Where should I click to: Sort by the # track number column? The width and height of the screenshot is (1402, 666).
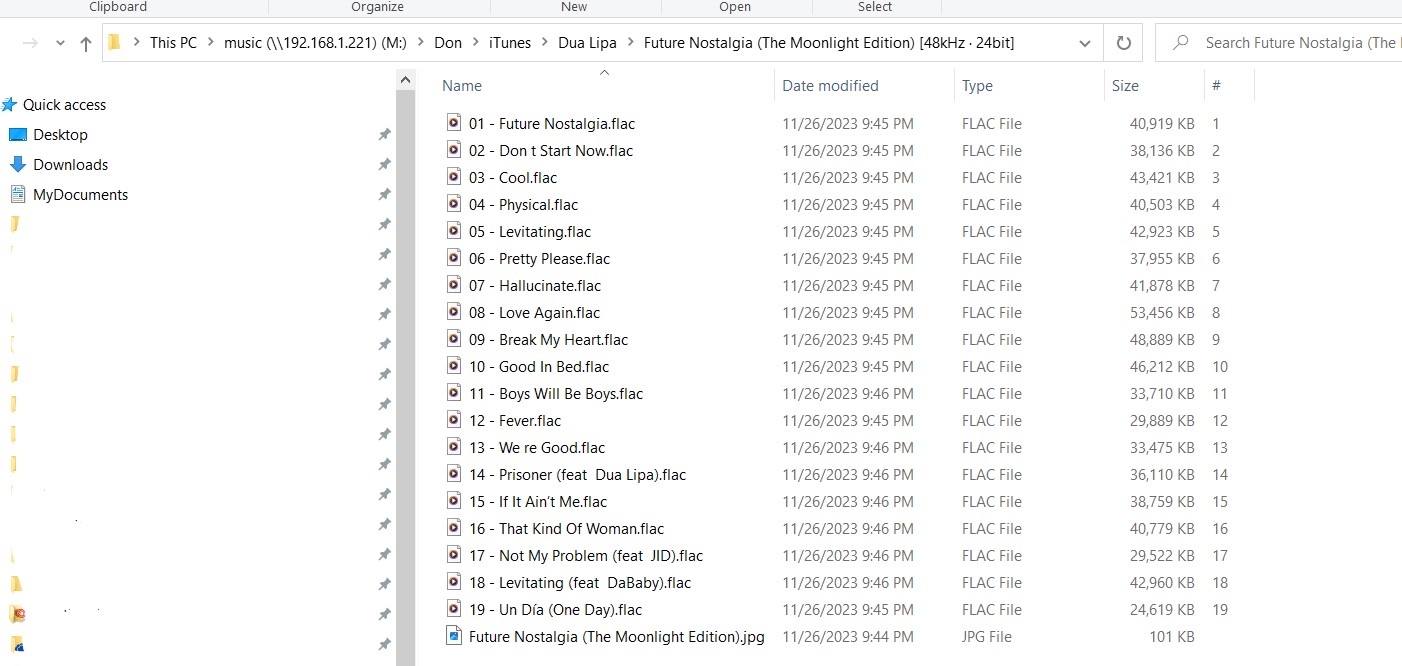click(1216, 86)
